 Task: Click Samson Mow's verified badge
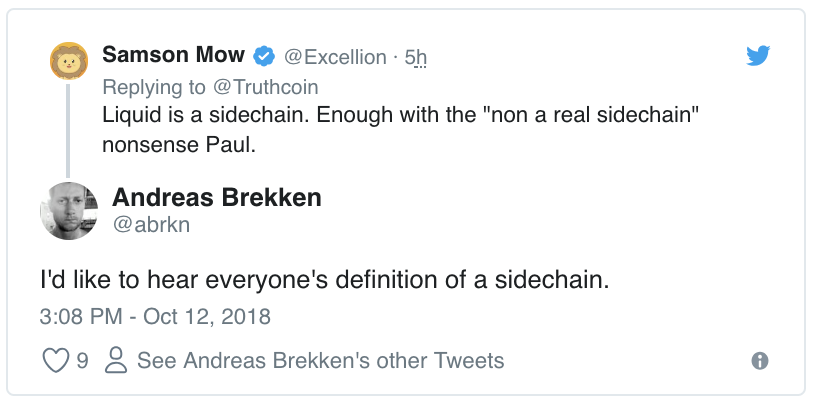pos(267,56)
